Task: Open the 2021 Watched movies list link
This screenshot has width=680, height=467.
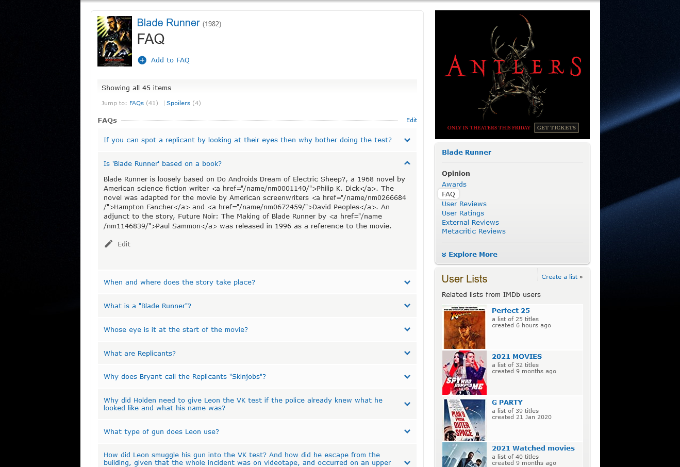Action: [533, 448]
